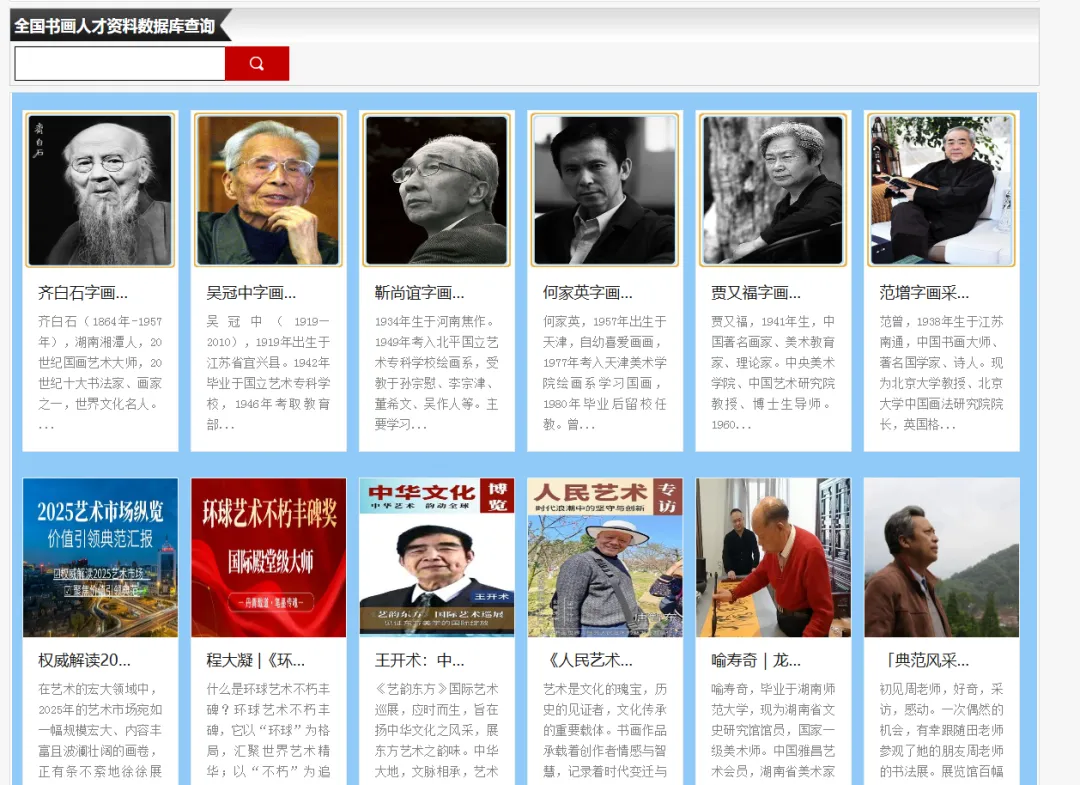Screen dimensions: 1080x785
Task: Open the 环球艺术不朽丰碑奖 red banner image
Action: (269, 557)
